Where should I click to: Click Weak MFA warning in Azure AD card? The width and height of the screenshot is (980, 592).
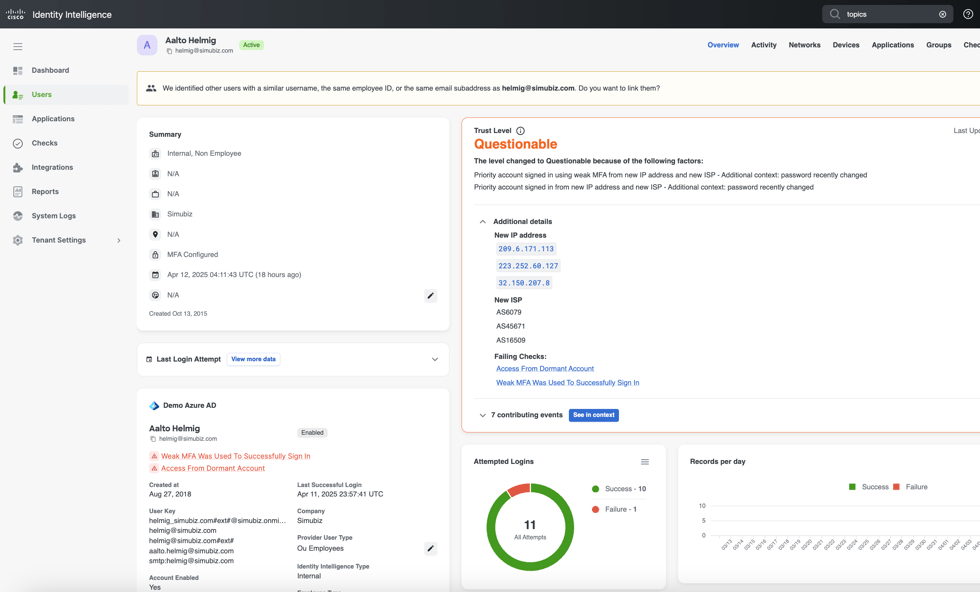pyautogui.click(x=236, y=456)
